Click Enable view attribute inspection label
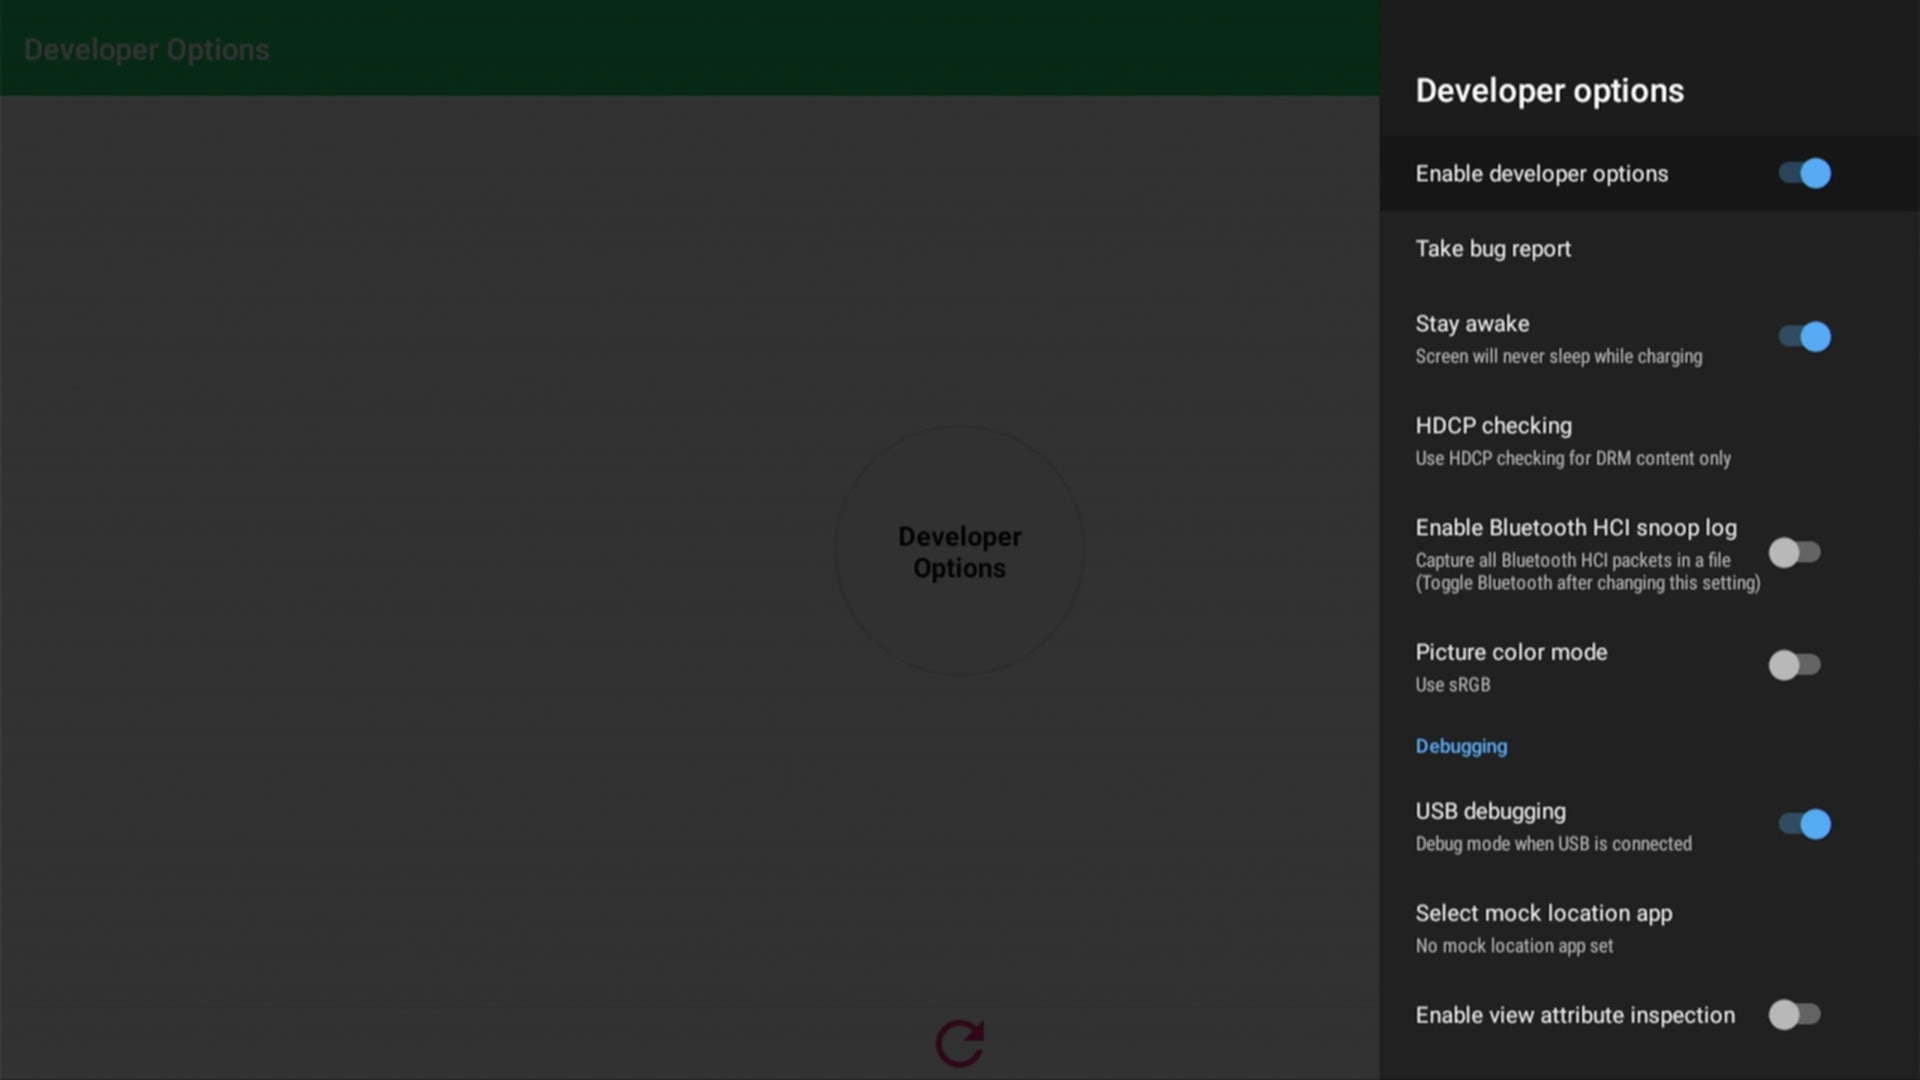Screen dimensions: 1920x1080 pyautogui.click(x=1574, y=1015)
